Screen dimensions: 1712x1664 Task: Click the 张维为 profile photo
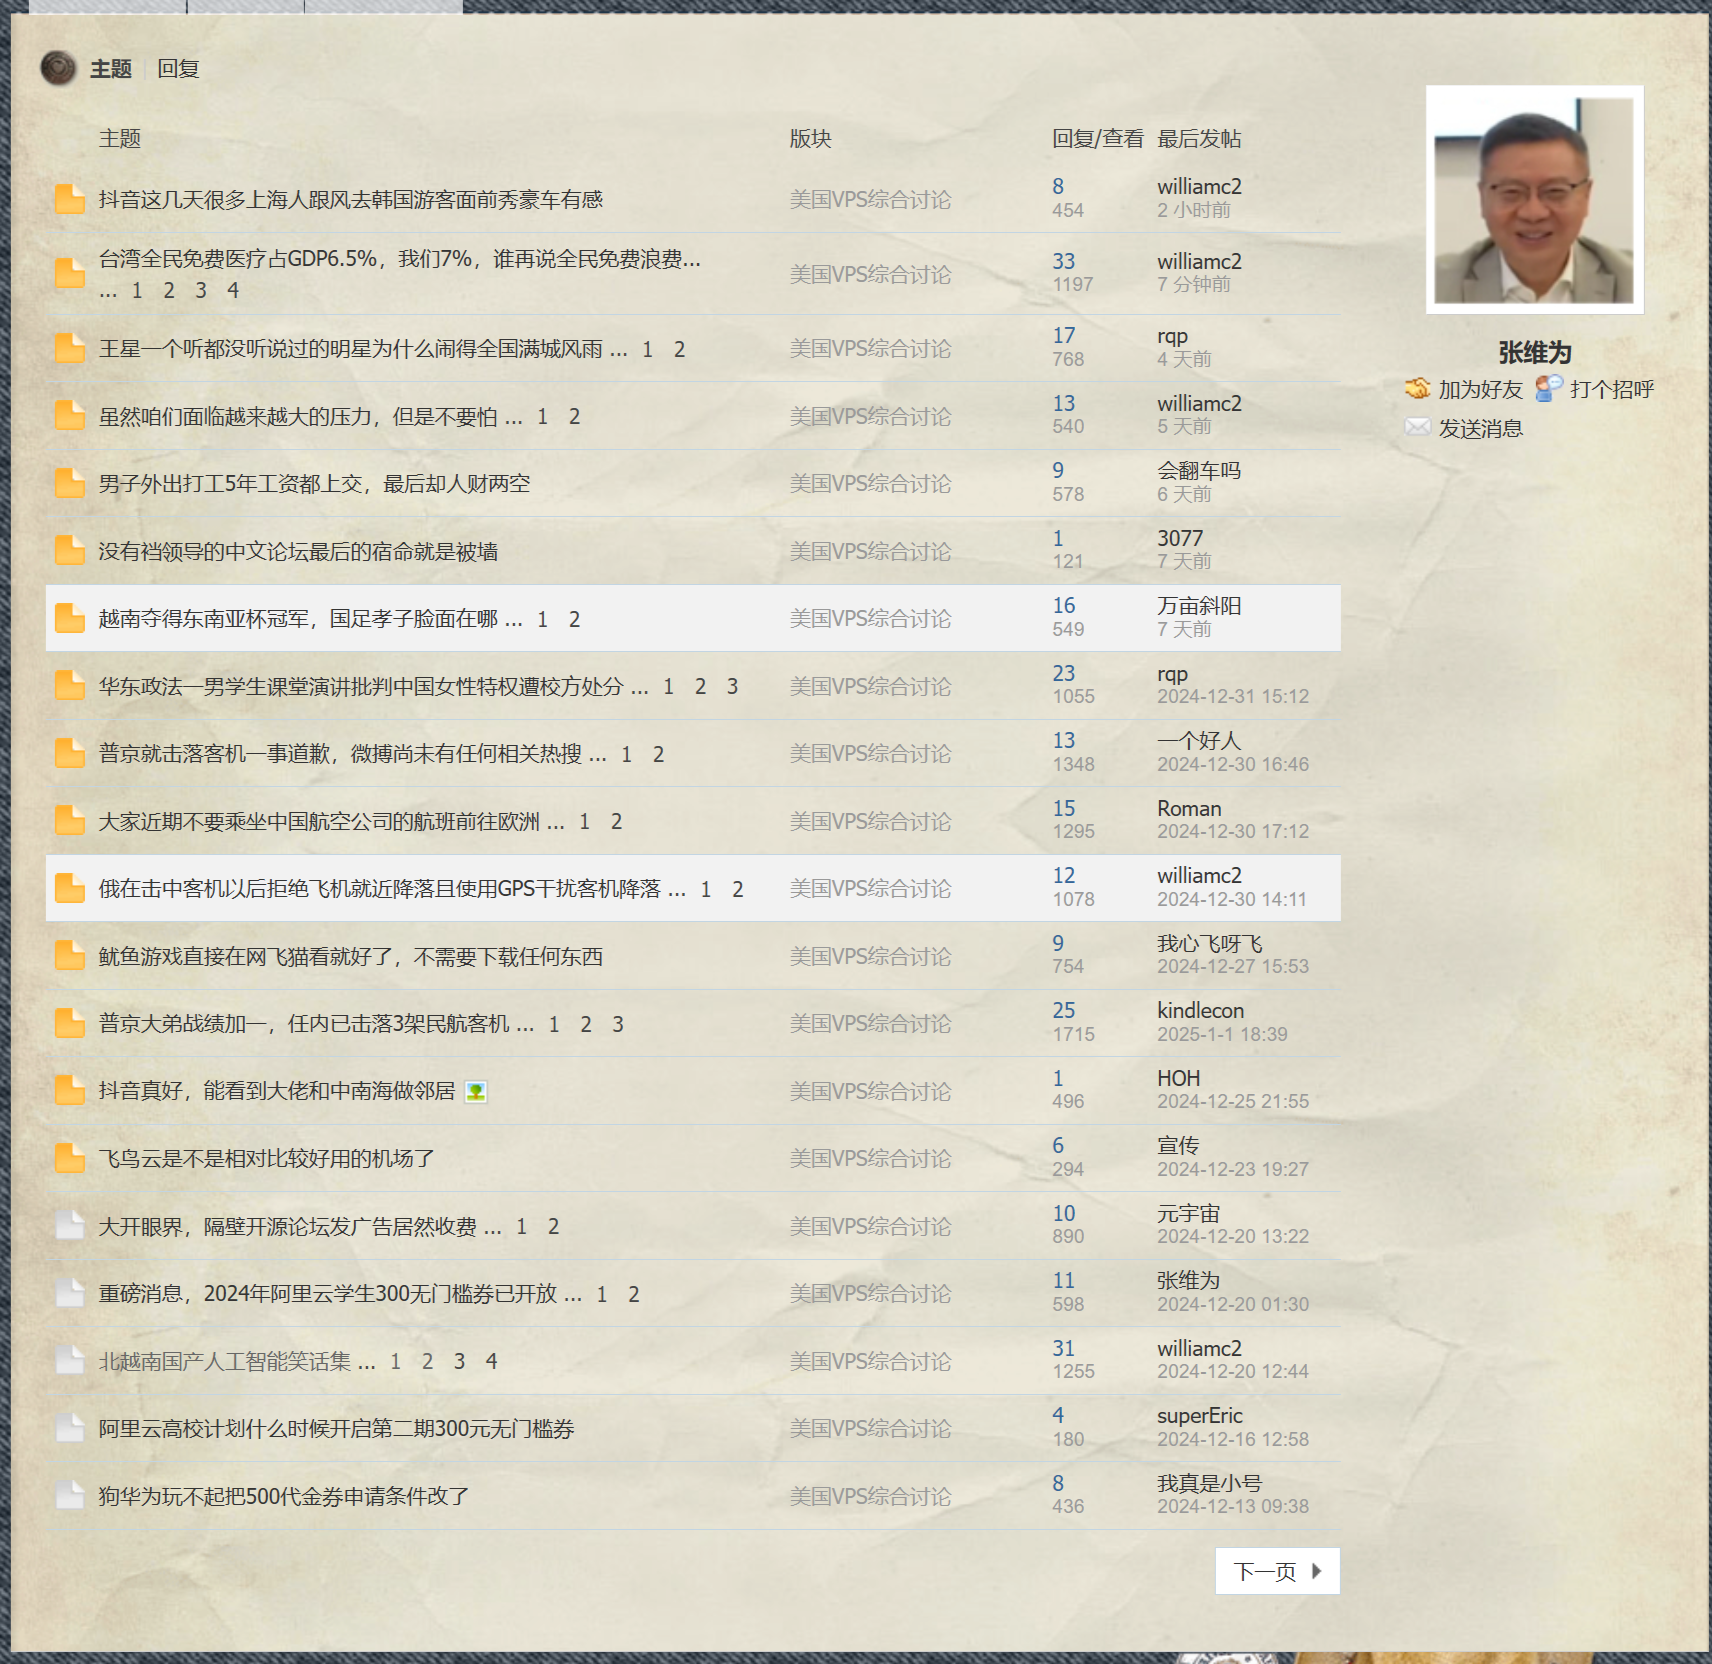[x=1534, y=200]
